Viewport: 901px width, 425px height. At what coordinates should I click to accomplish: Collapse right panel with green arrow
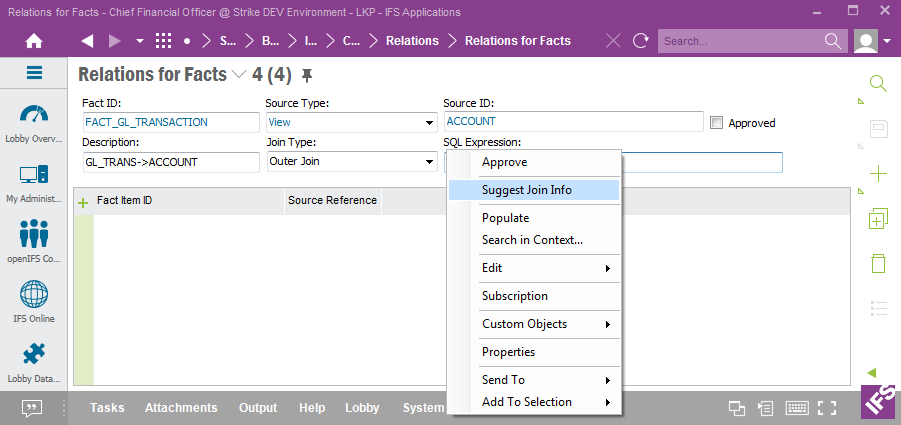(x=872, y=373)
